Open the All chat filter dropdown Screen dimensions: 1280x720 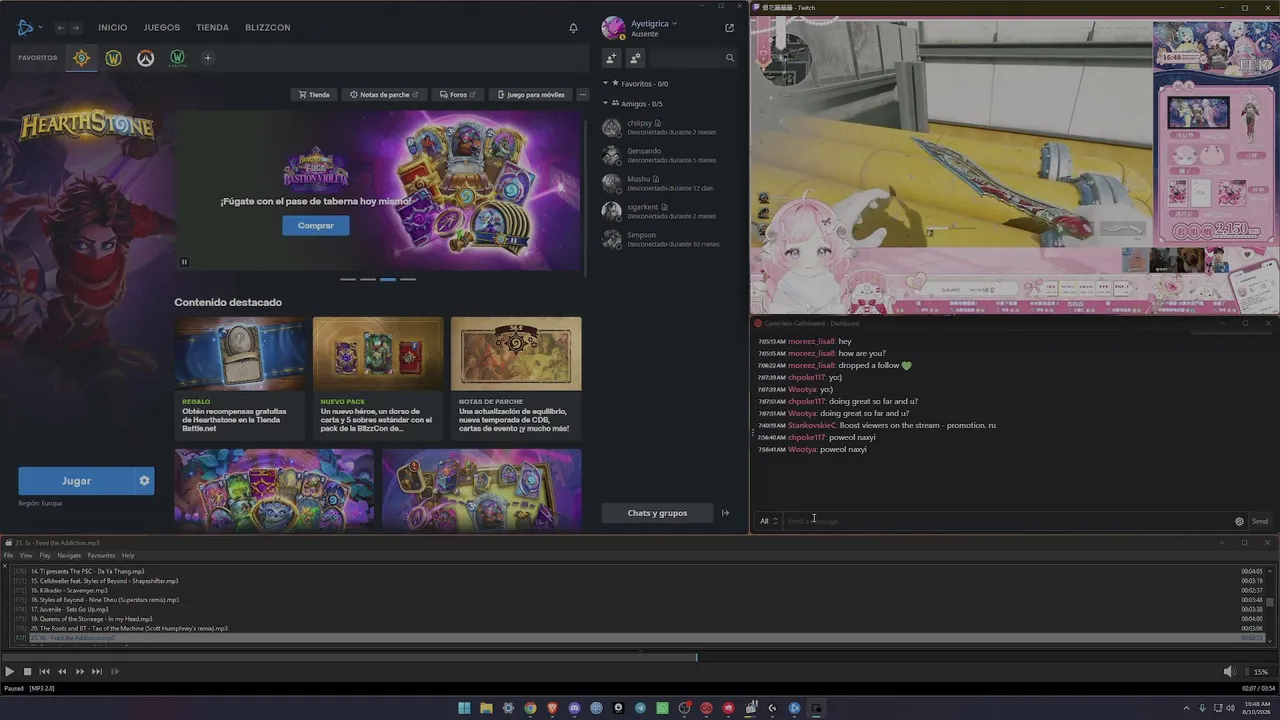[x=768, y=521]
